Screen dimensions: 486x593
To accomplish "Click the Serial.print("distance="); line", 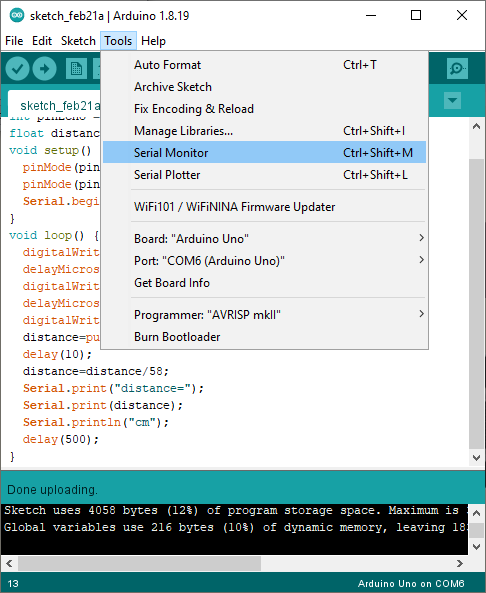I will [113, 388].
